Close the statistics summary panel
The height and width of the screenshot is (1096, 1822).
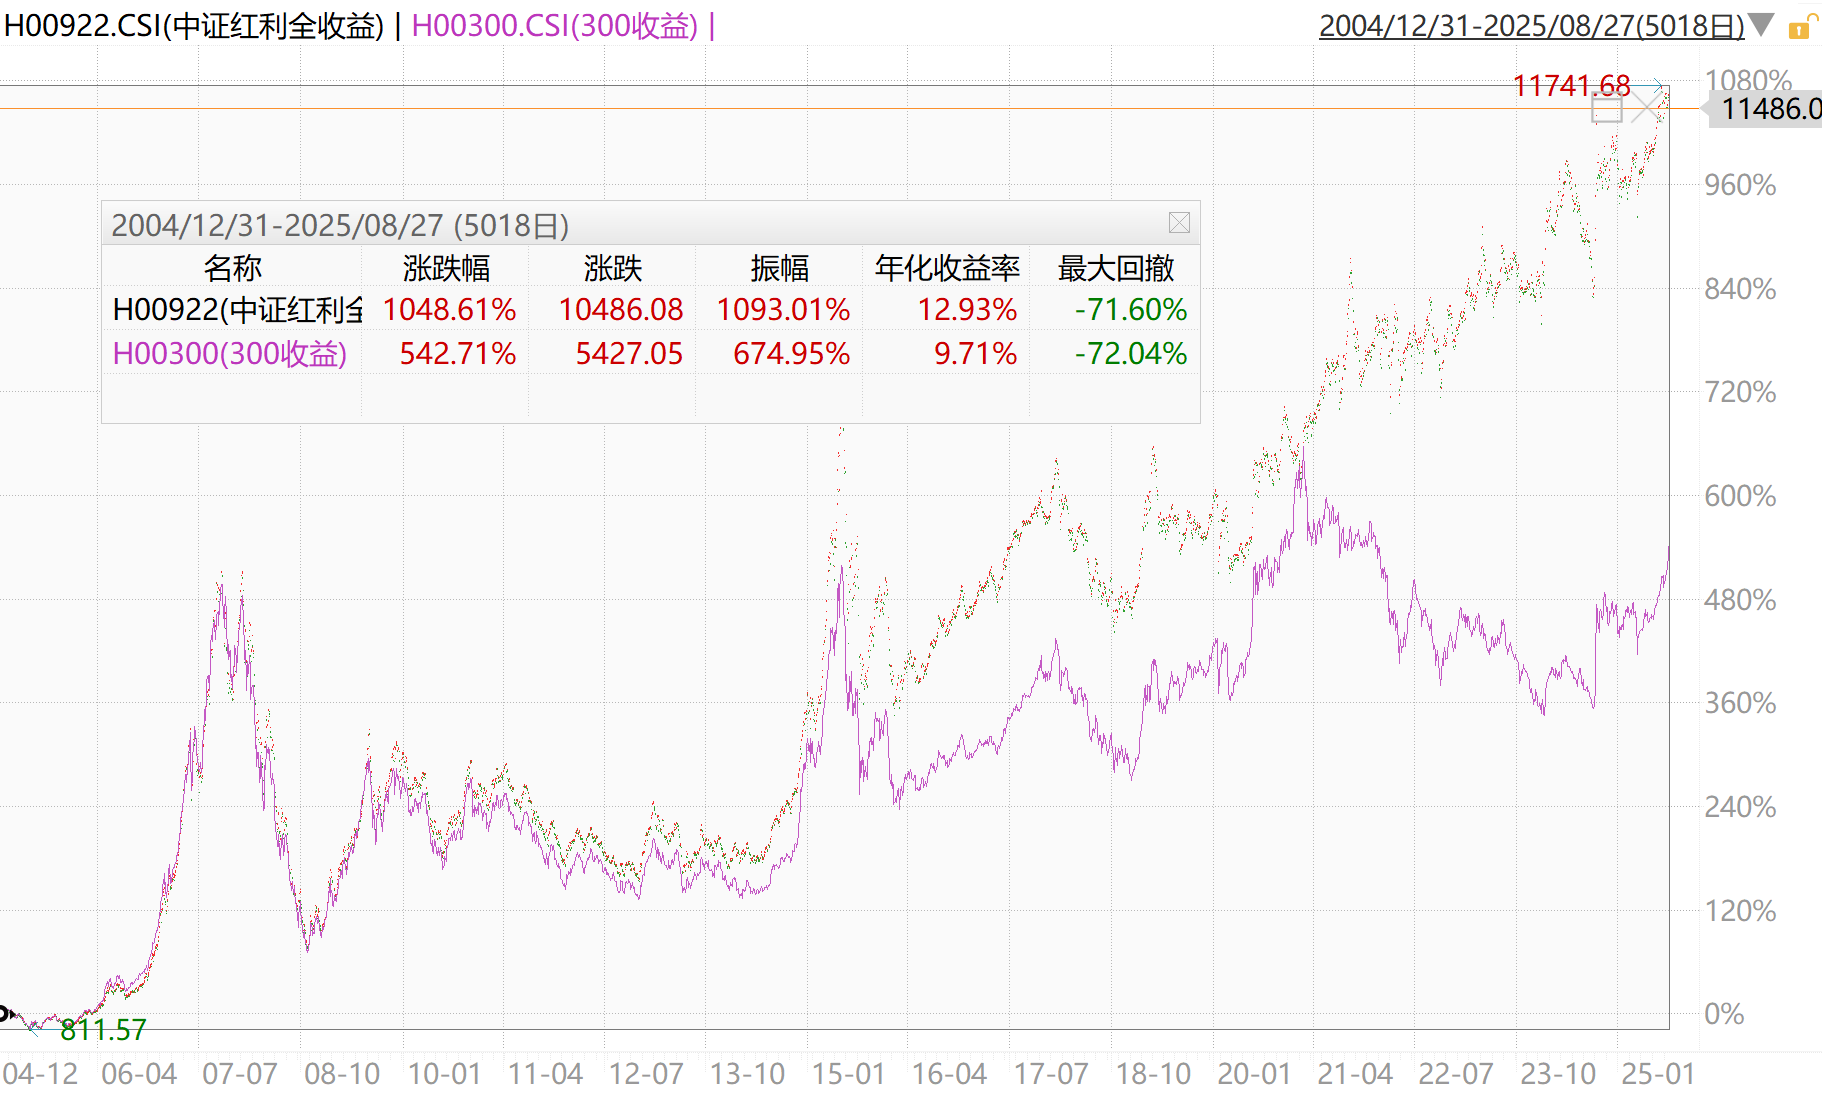pyautogui.click(x=1179, y=223)
